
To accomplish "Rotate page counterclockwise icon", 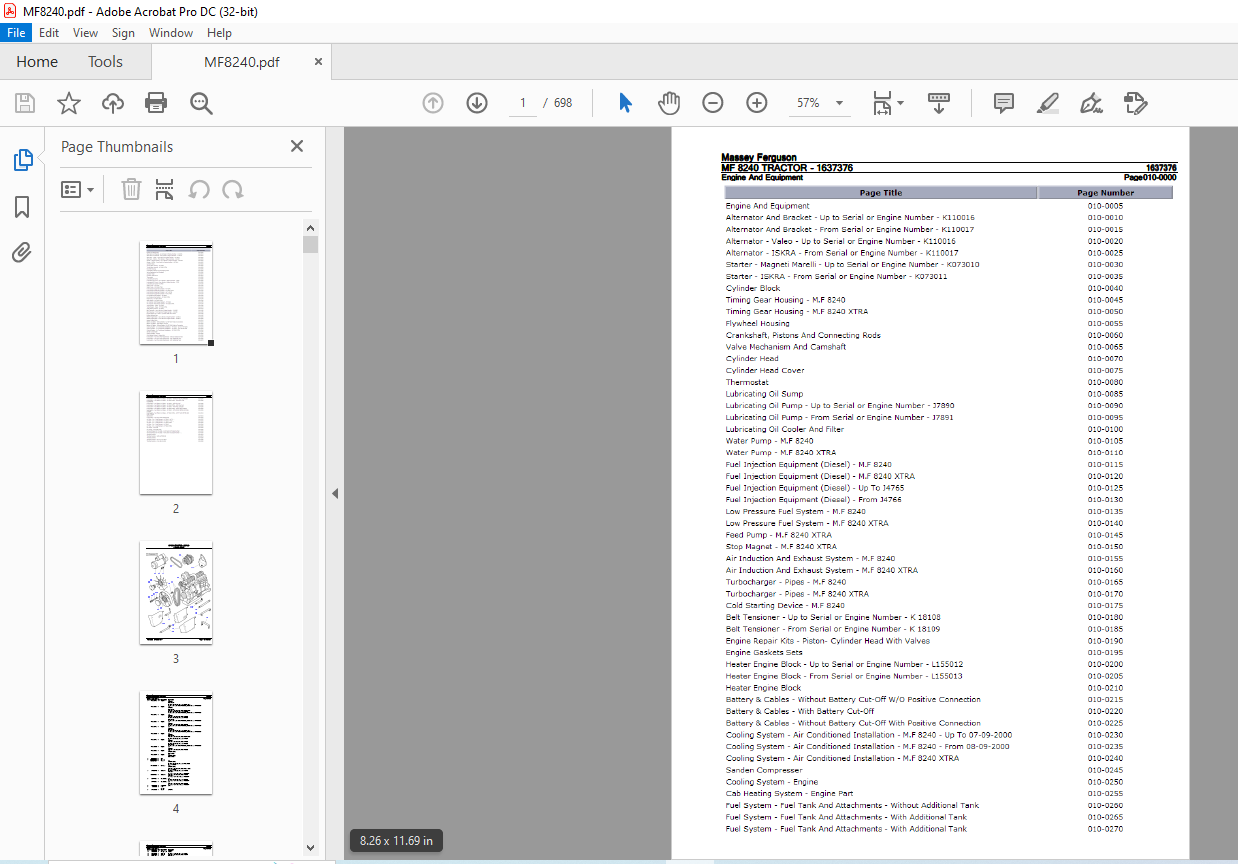I will pos(199,189).
